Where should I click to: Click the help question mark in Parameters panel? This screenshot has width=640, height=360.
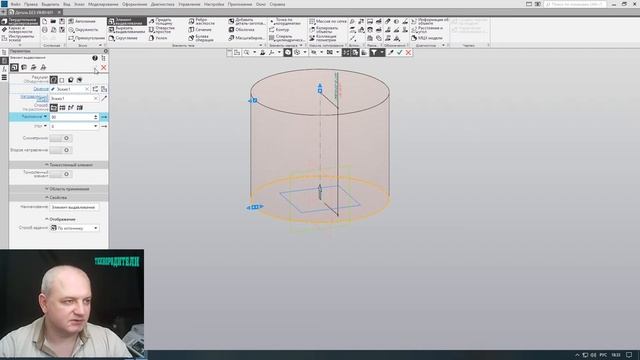pyautogui.click(x=95, y=58)
